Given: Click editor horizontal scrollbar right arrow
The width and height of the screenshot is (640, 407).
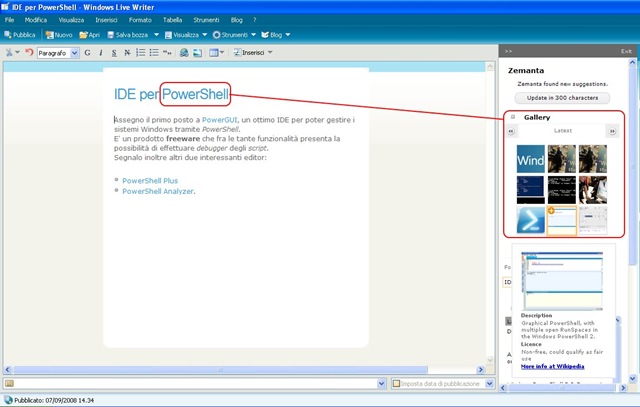Looking at the screenshot, I should click(x=480, y=370).
